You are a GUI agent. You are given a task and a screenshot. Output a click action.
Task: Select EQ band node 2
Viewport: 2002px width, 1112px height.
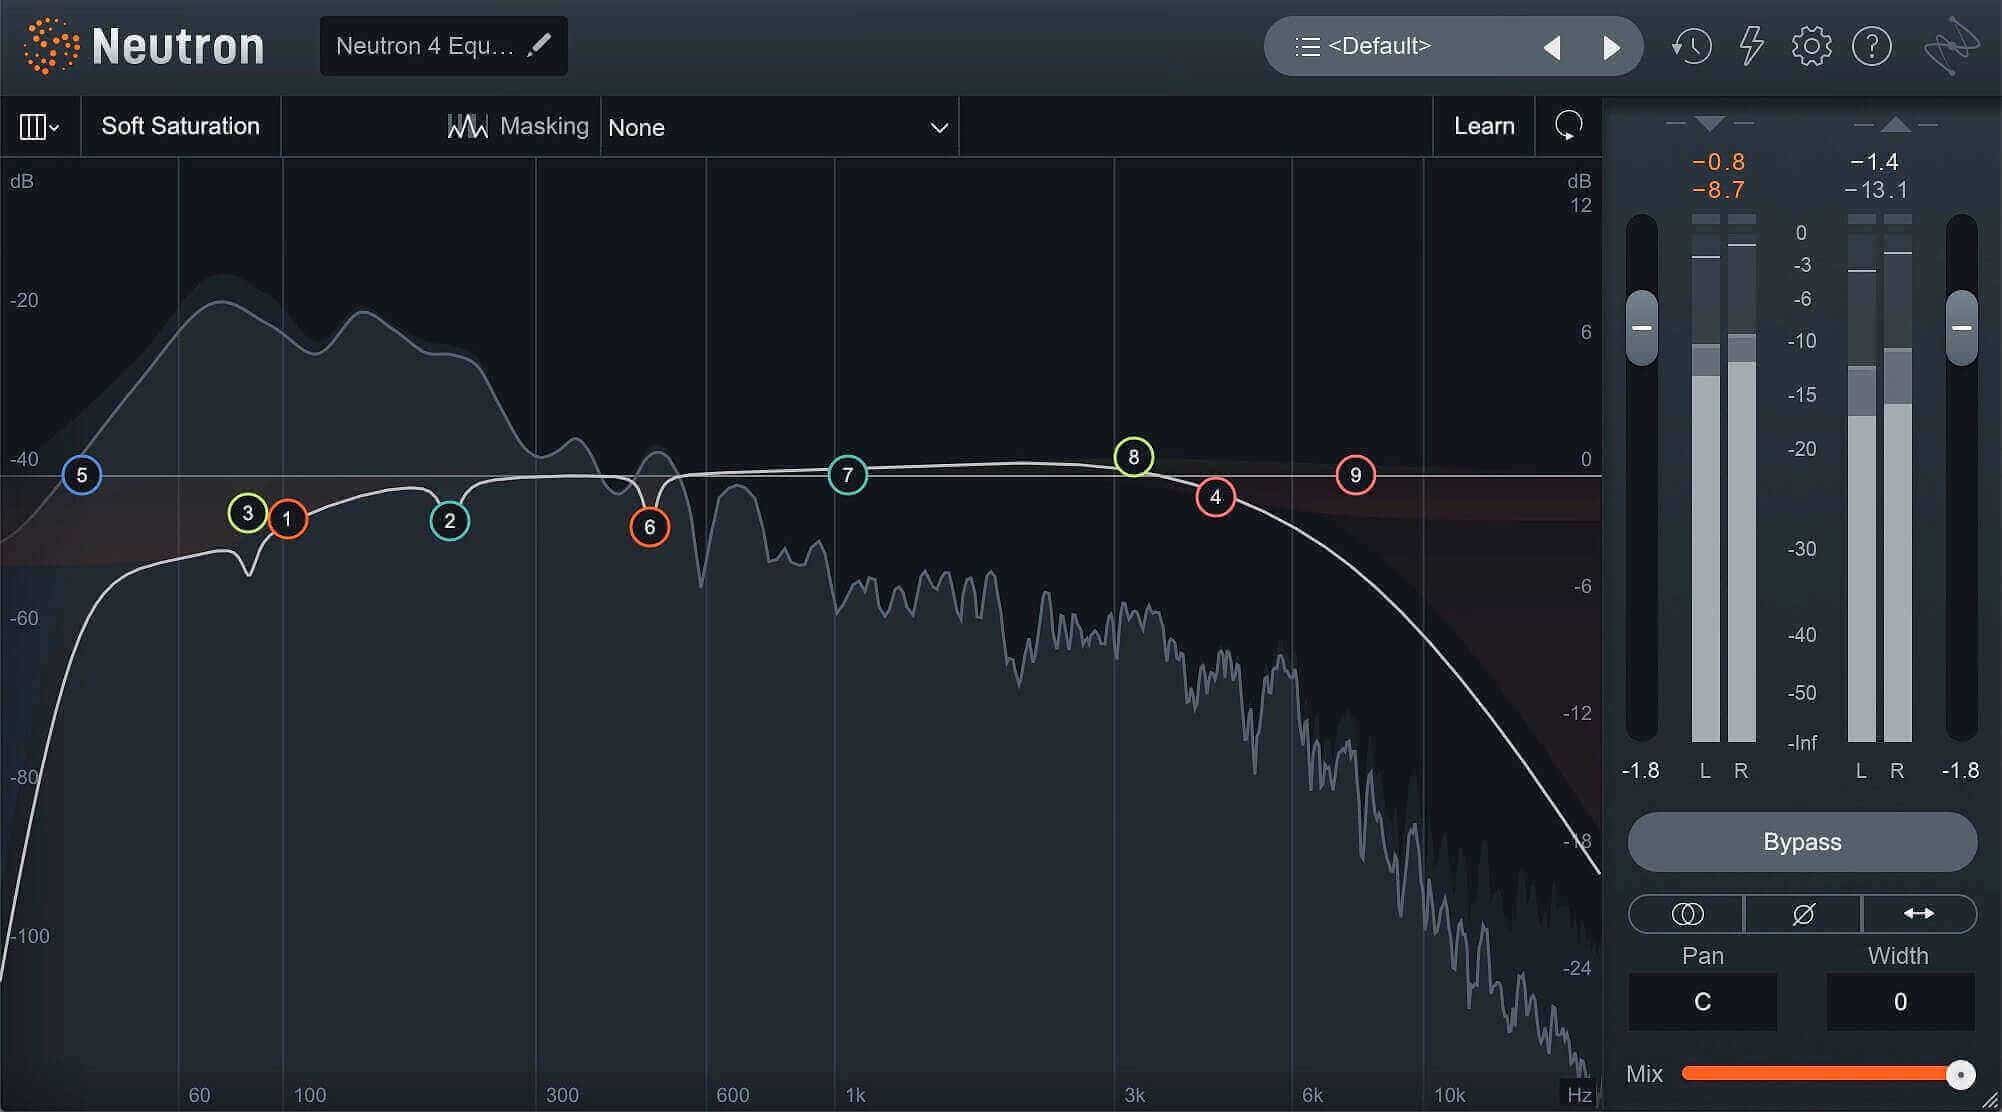click(450, 521)
